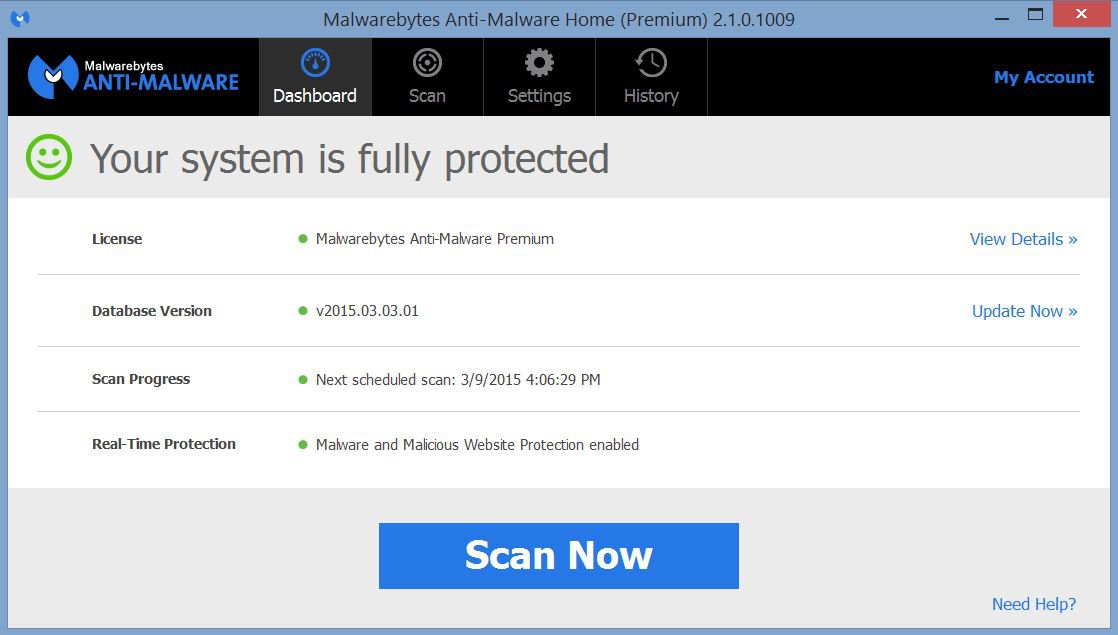Click View Details » for license

coord(1023,239)
